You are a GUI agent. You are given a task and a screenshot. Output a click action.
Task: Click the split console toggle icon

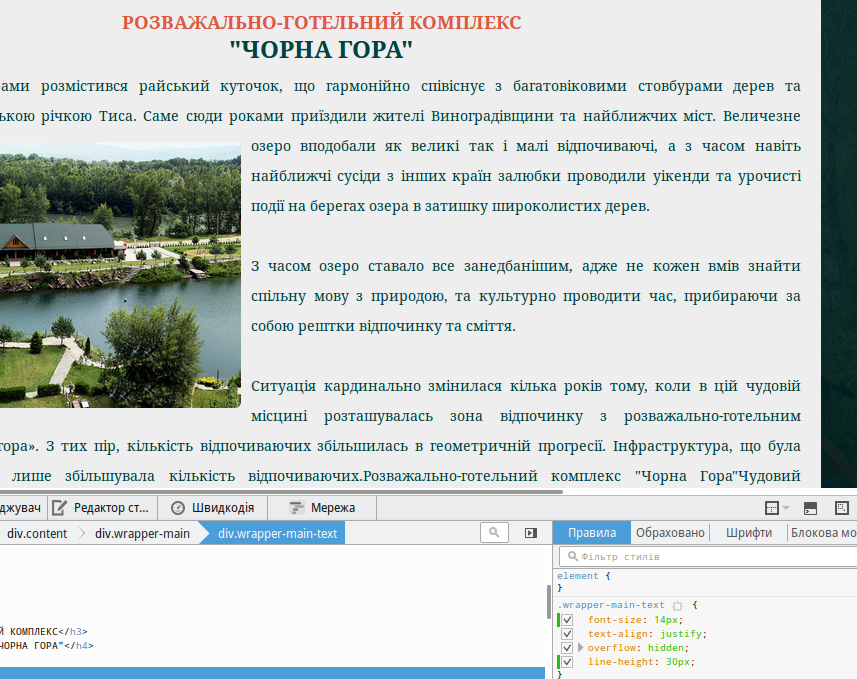[811, 508]
